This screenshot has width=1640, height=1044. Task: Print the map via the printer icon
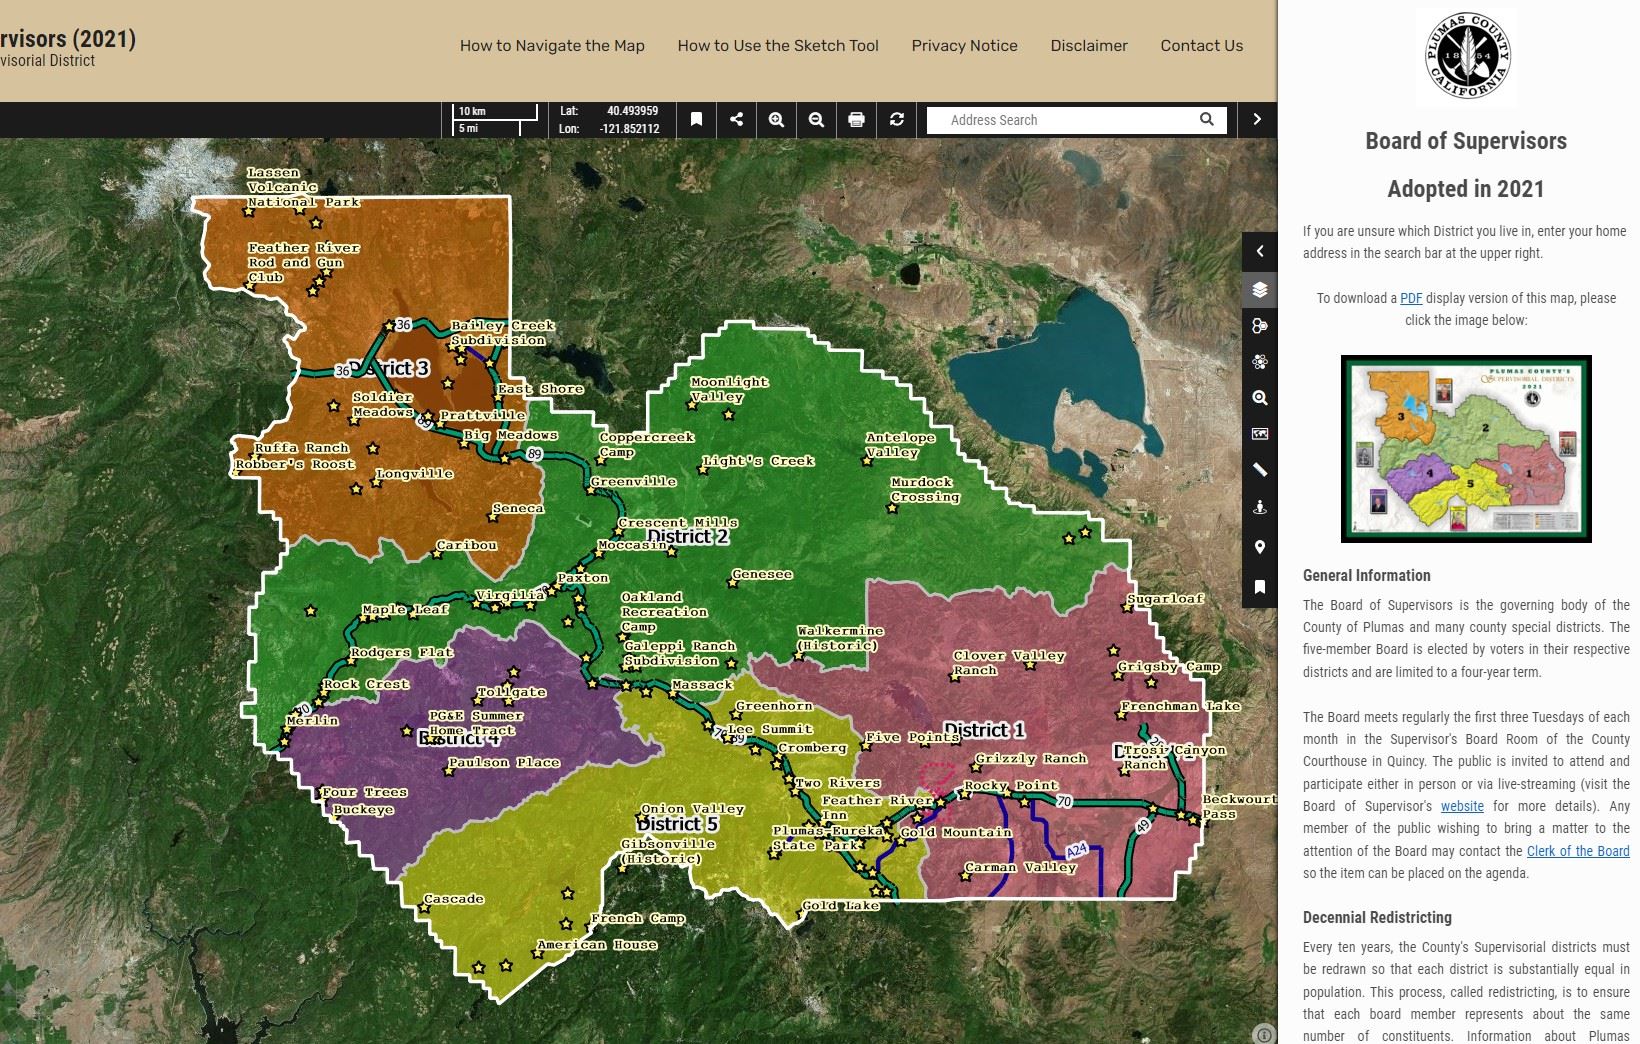point(855,120)
